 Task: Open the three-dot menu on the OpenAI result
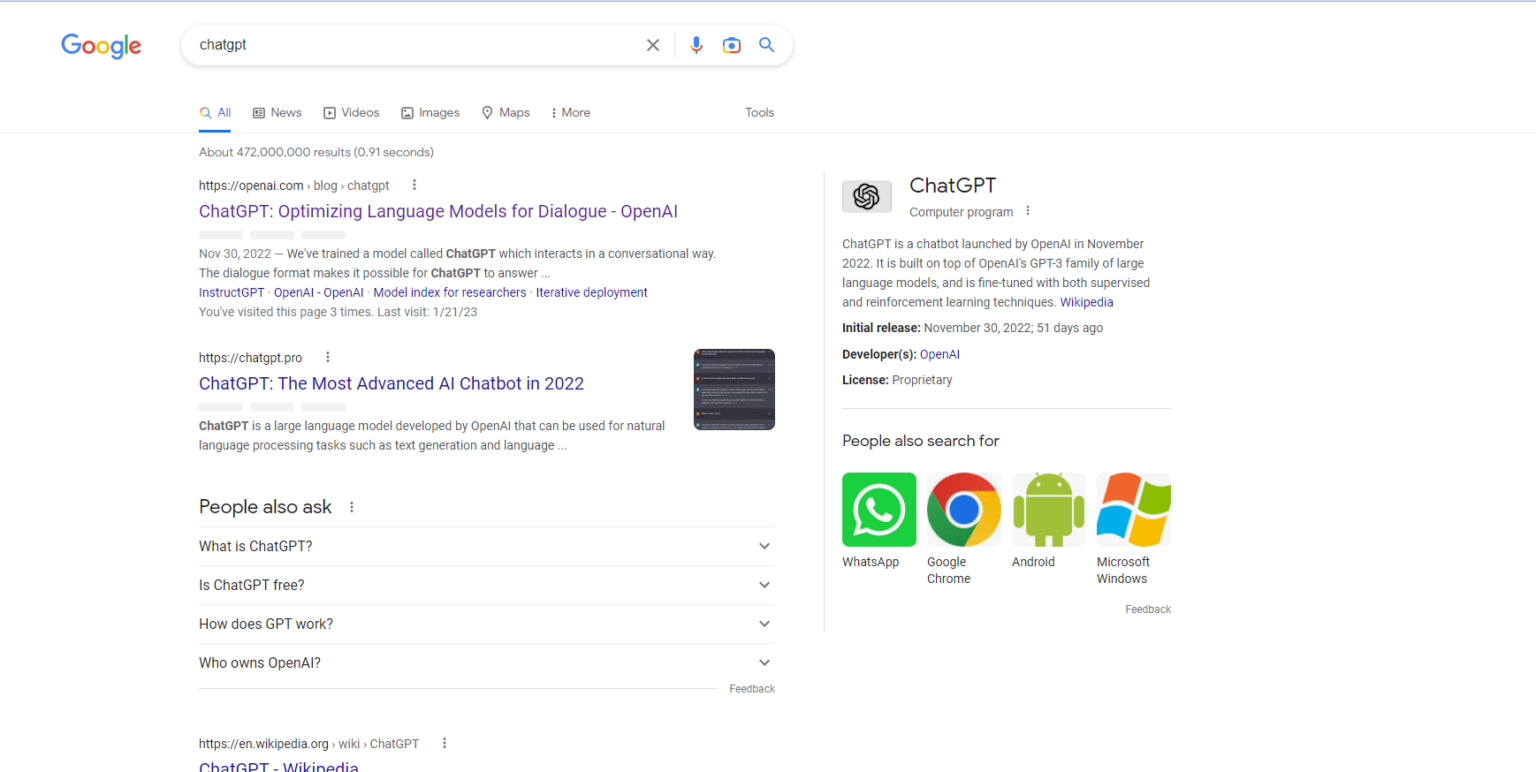point(414,185)
